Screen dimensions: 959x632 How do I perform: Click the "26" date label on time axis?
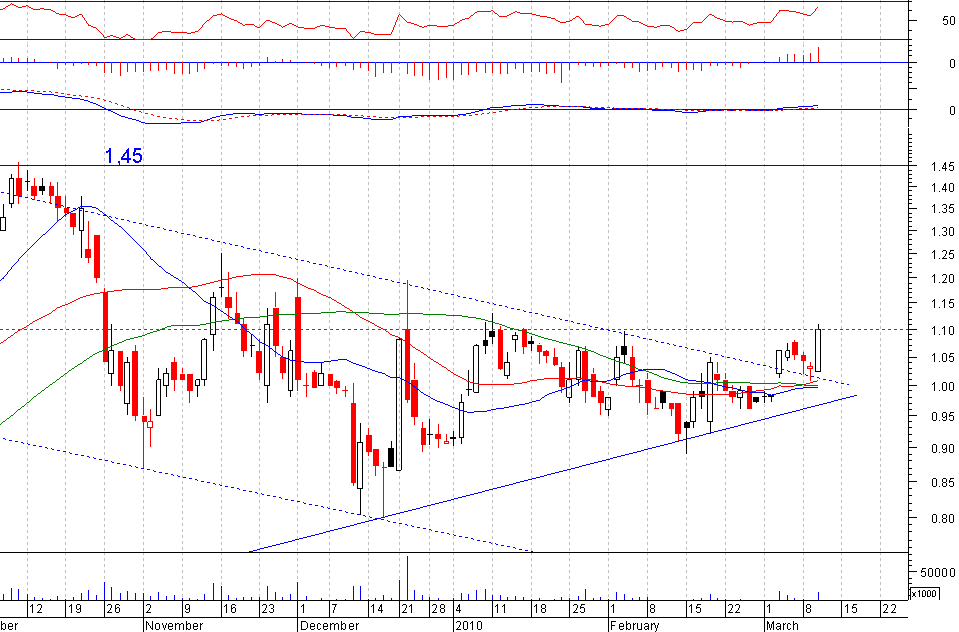(x=114, y=609)
